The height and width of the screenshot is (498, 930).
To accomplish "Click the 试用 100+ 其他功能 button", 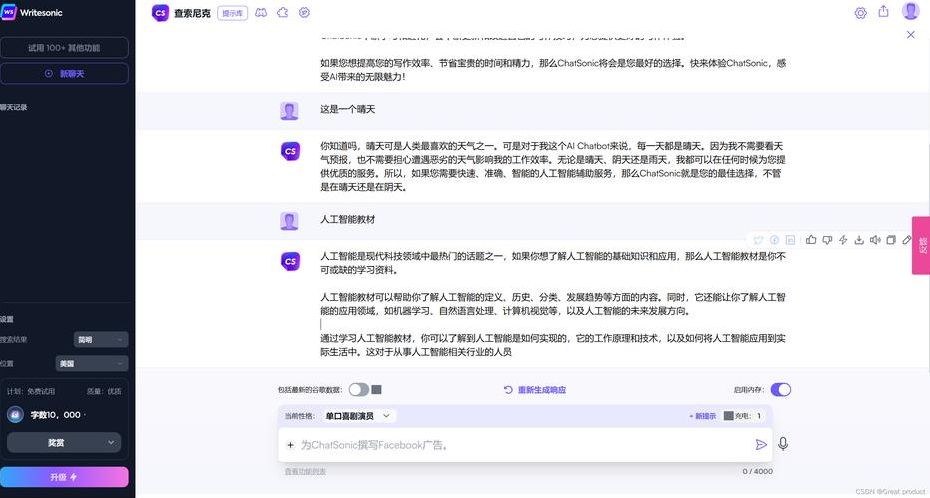I will tap(64, 47).
